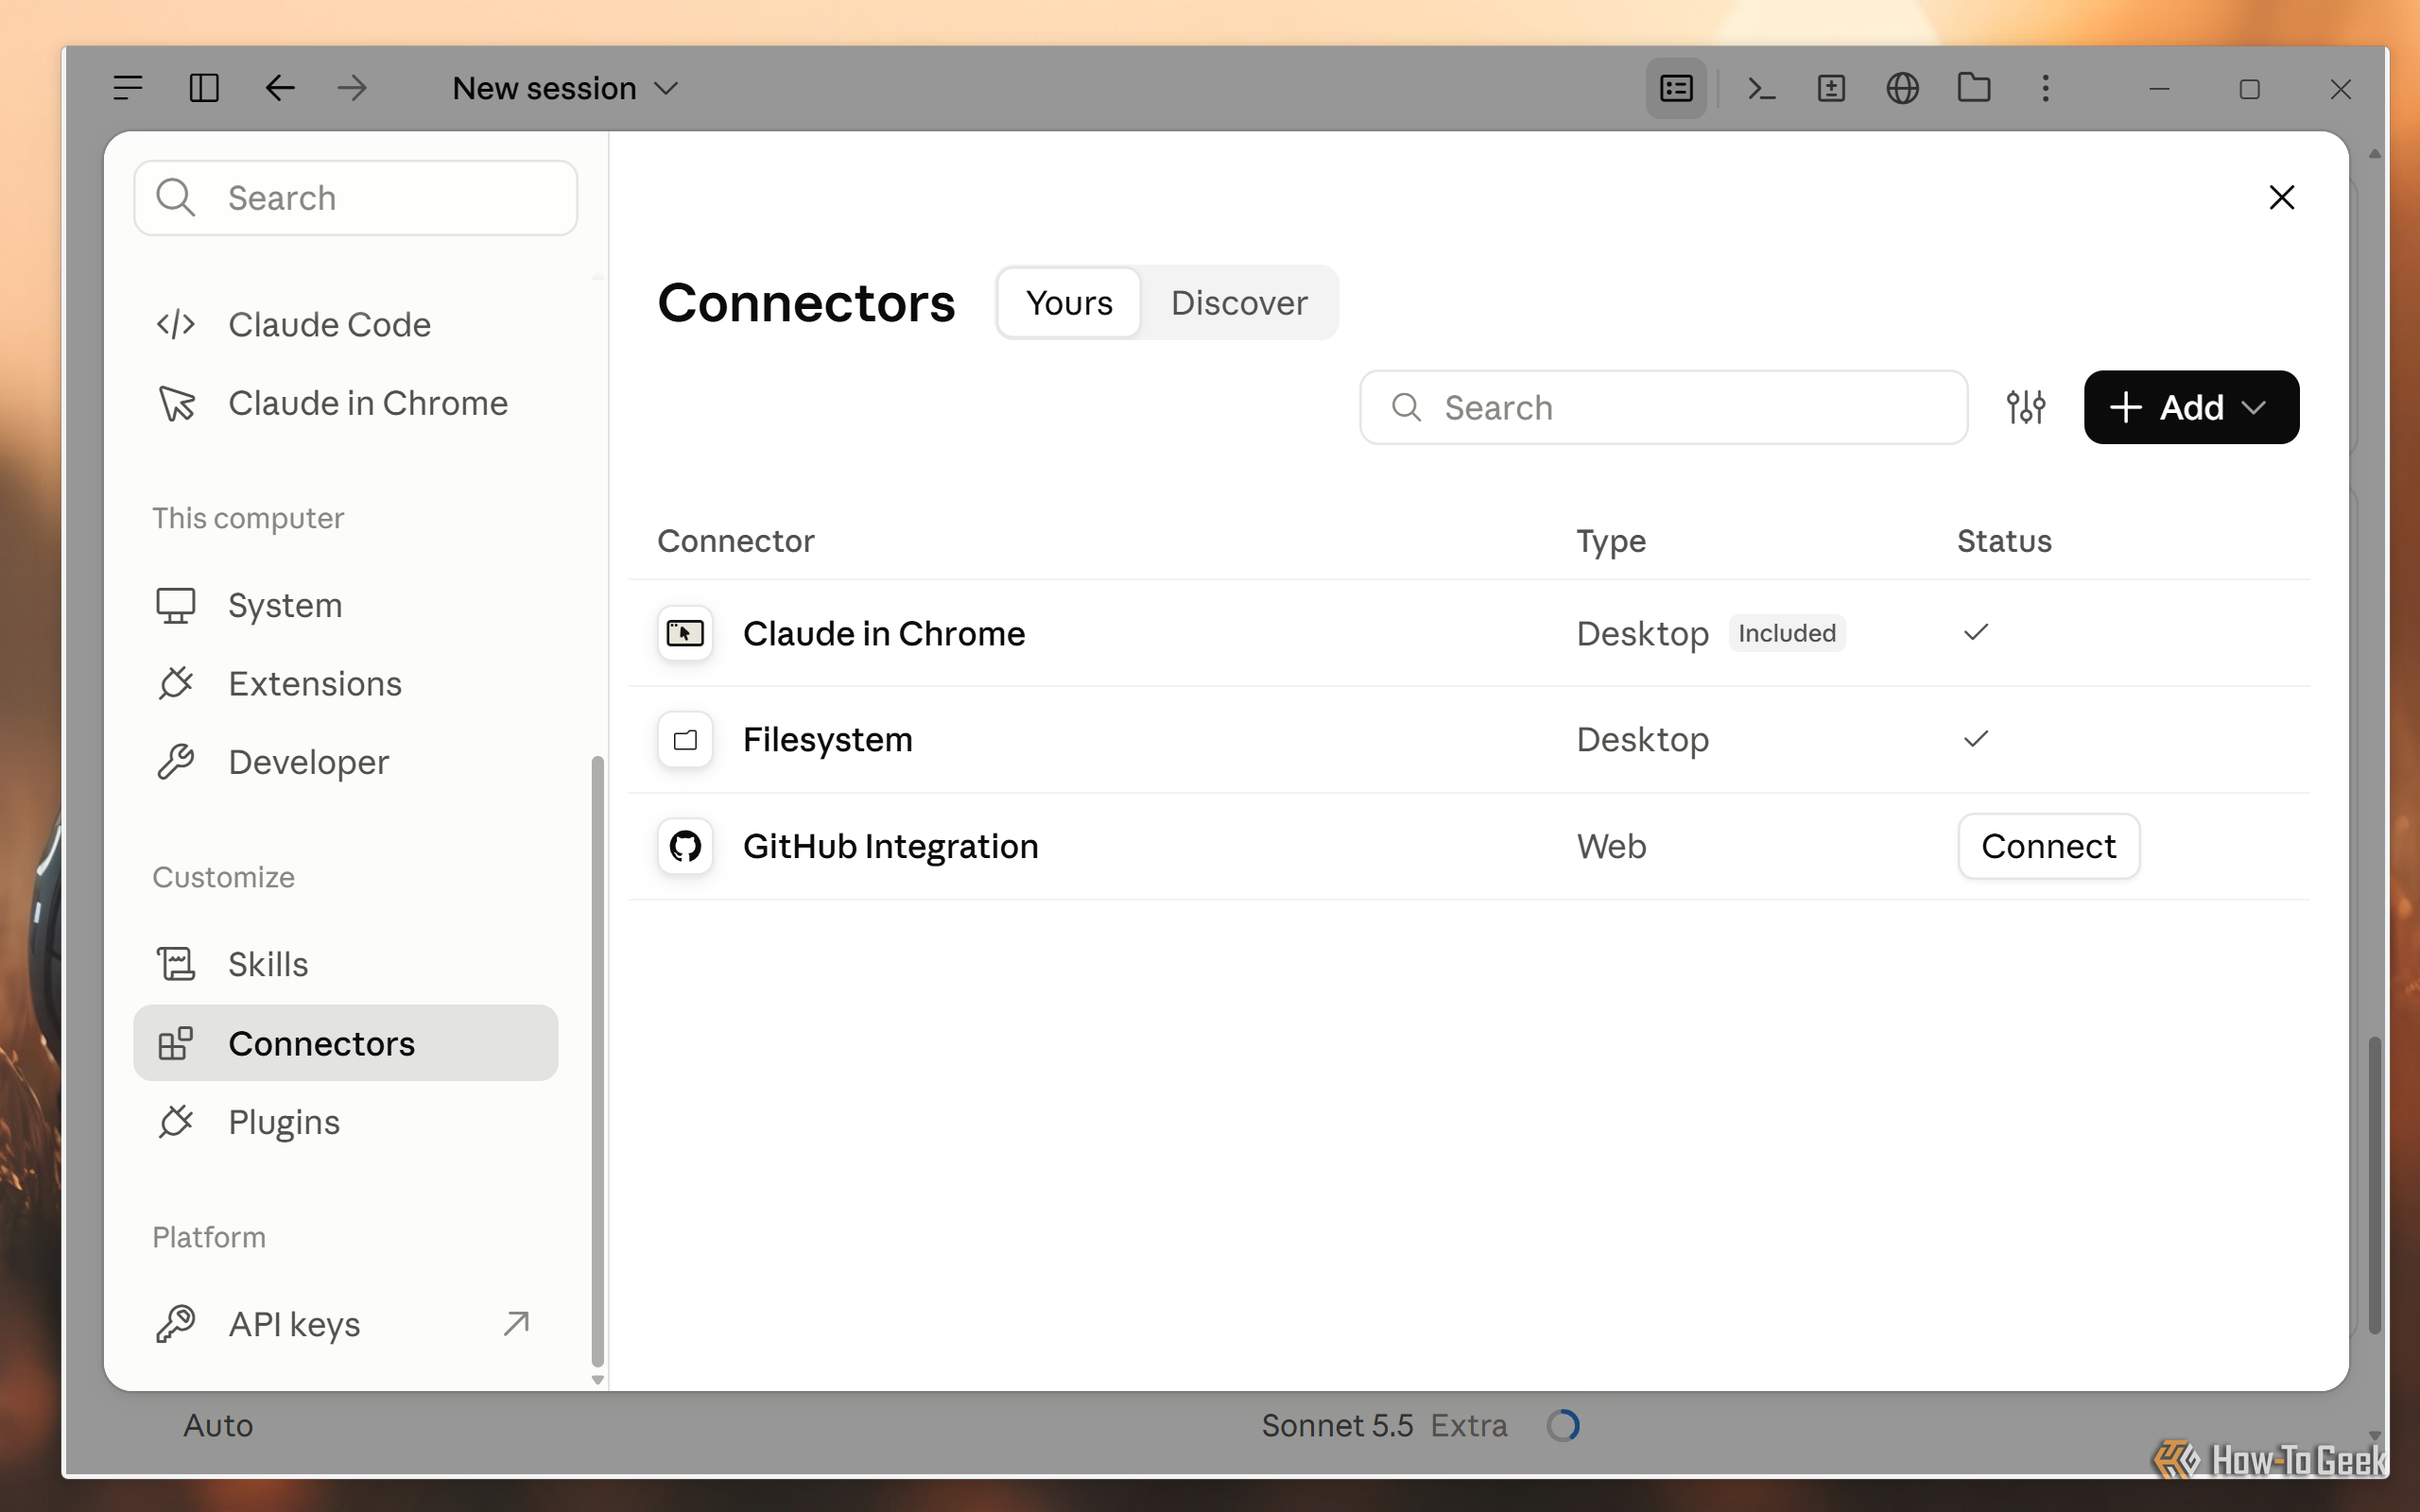The width and height of the screenshot is (2420, 1512).
Task: Go to Skills in Customize
Action: click(x=345, y=964)
